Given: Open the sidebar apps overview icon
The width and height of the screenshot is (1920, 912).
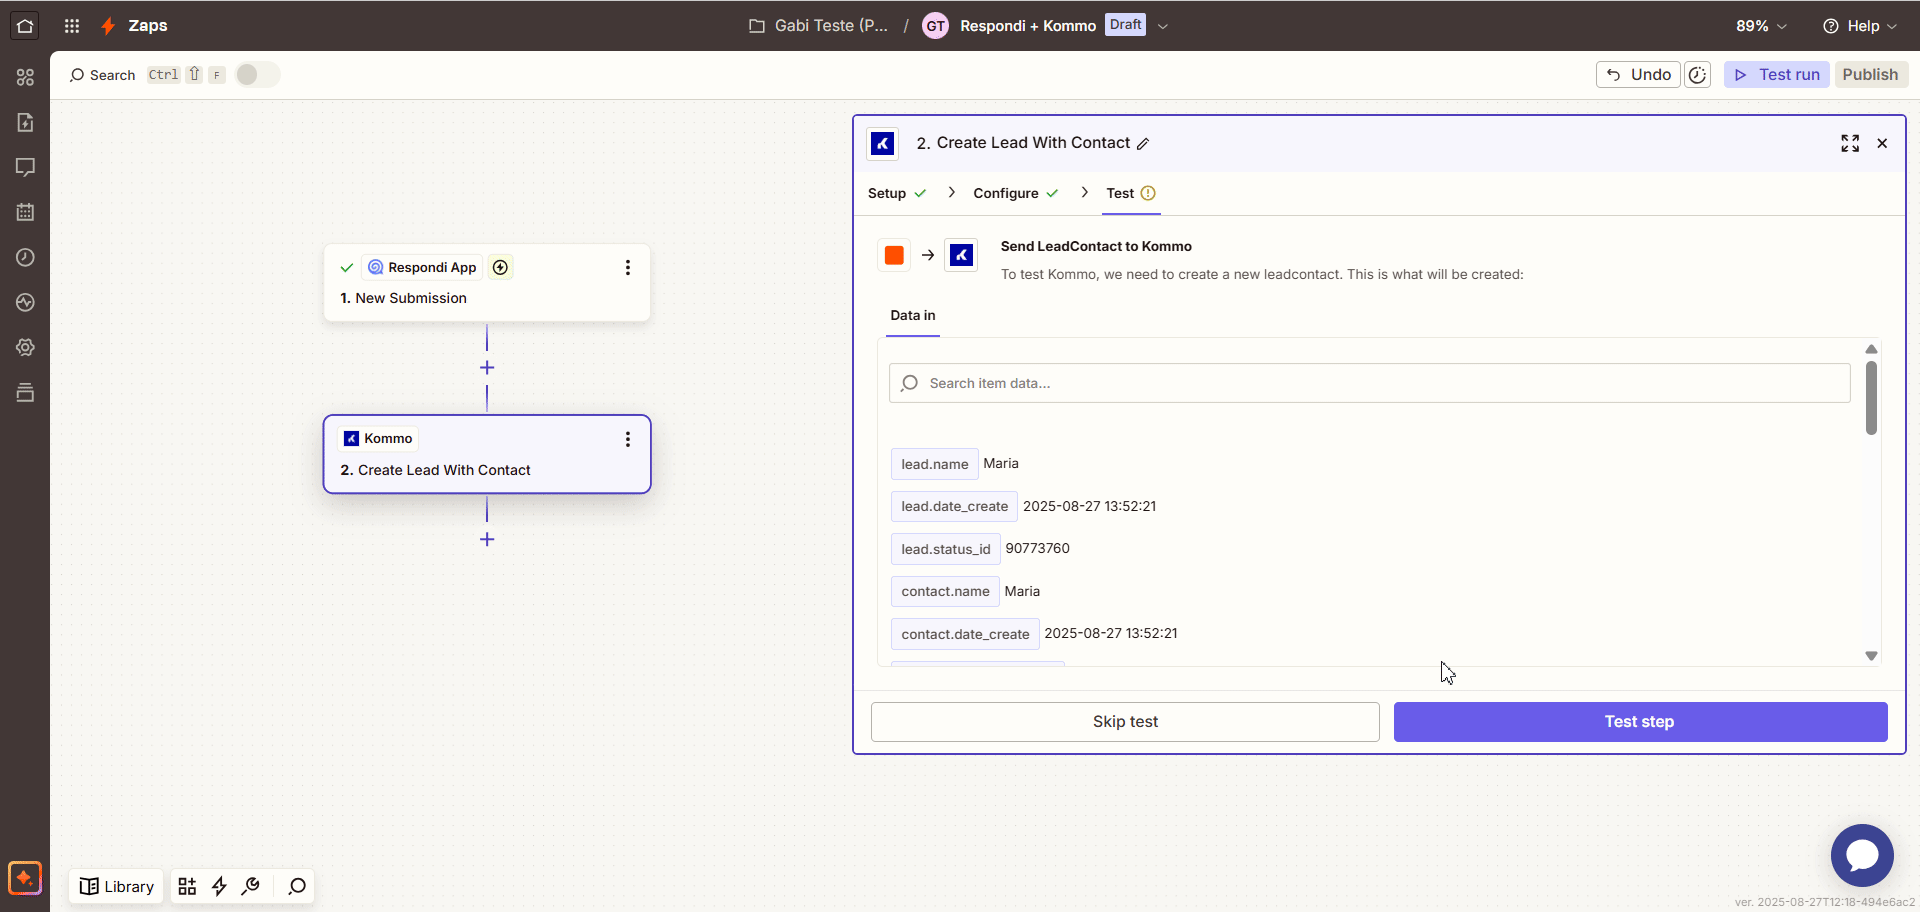Looking at the screenshot, I should click(x=25, y=77).
